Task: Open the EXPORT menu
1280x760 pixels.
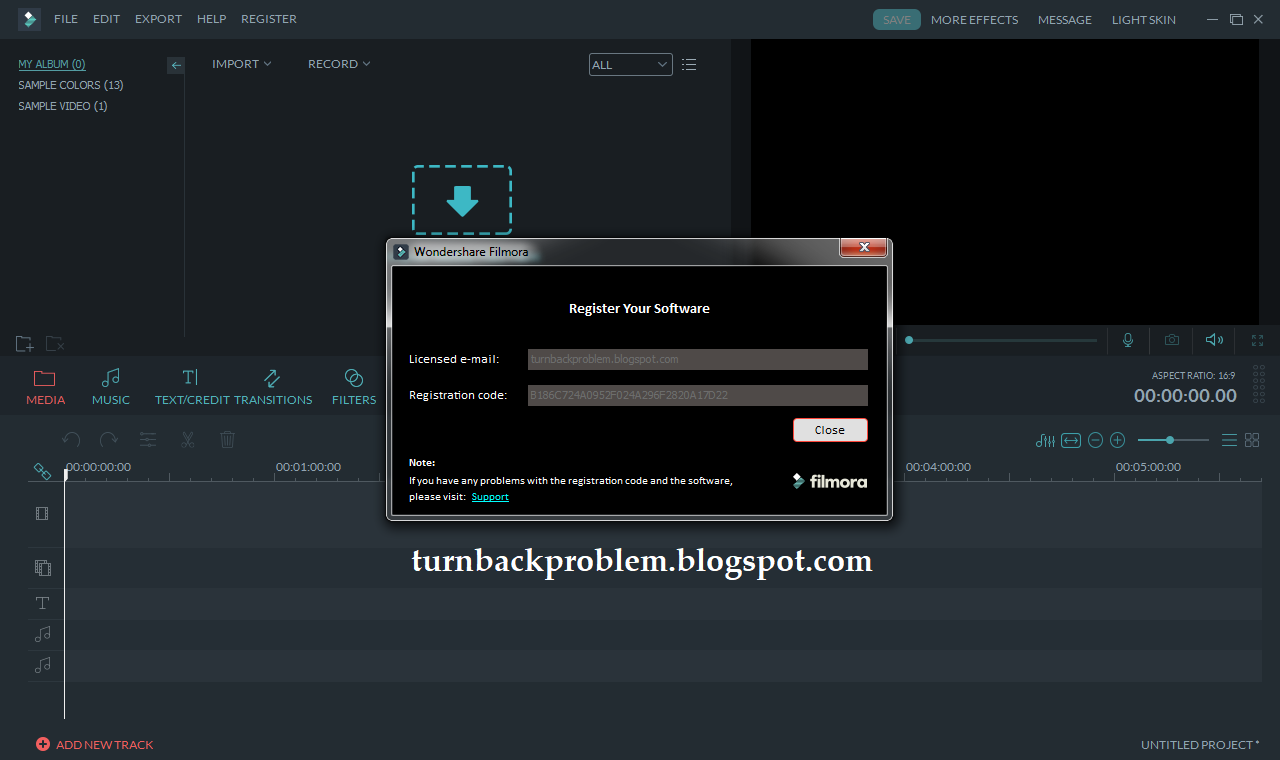Action: [158, 18]
